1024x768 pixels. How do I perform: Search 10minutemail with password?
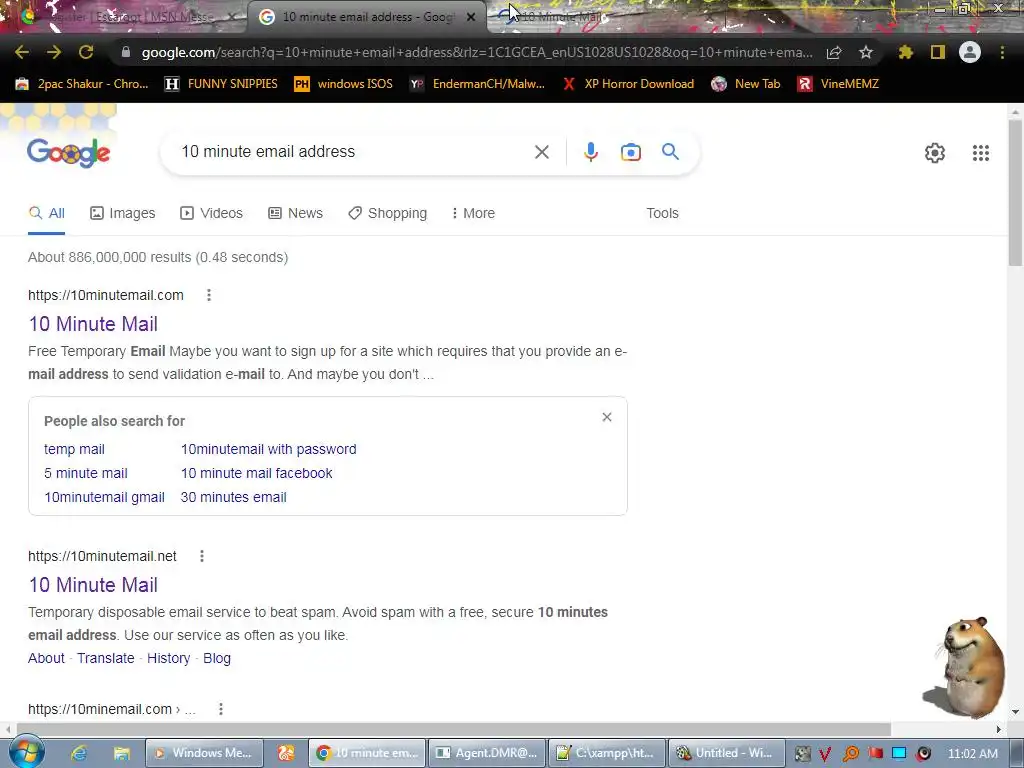point(268,449)
